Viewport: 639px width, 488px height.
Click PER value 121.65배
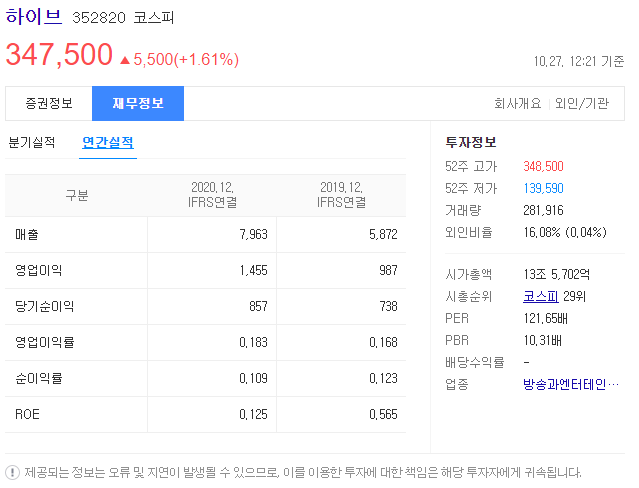point(546,318)
